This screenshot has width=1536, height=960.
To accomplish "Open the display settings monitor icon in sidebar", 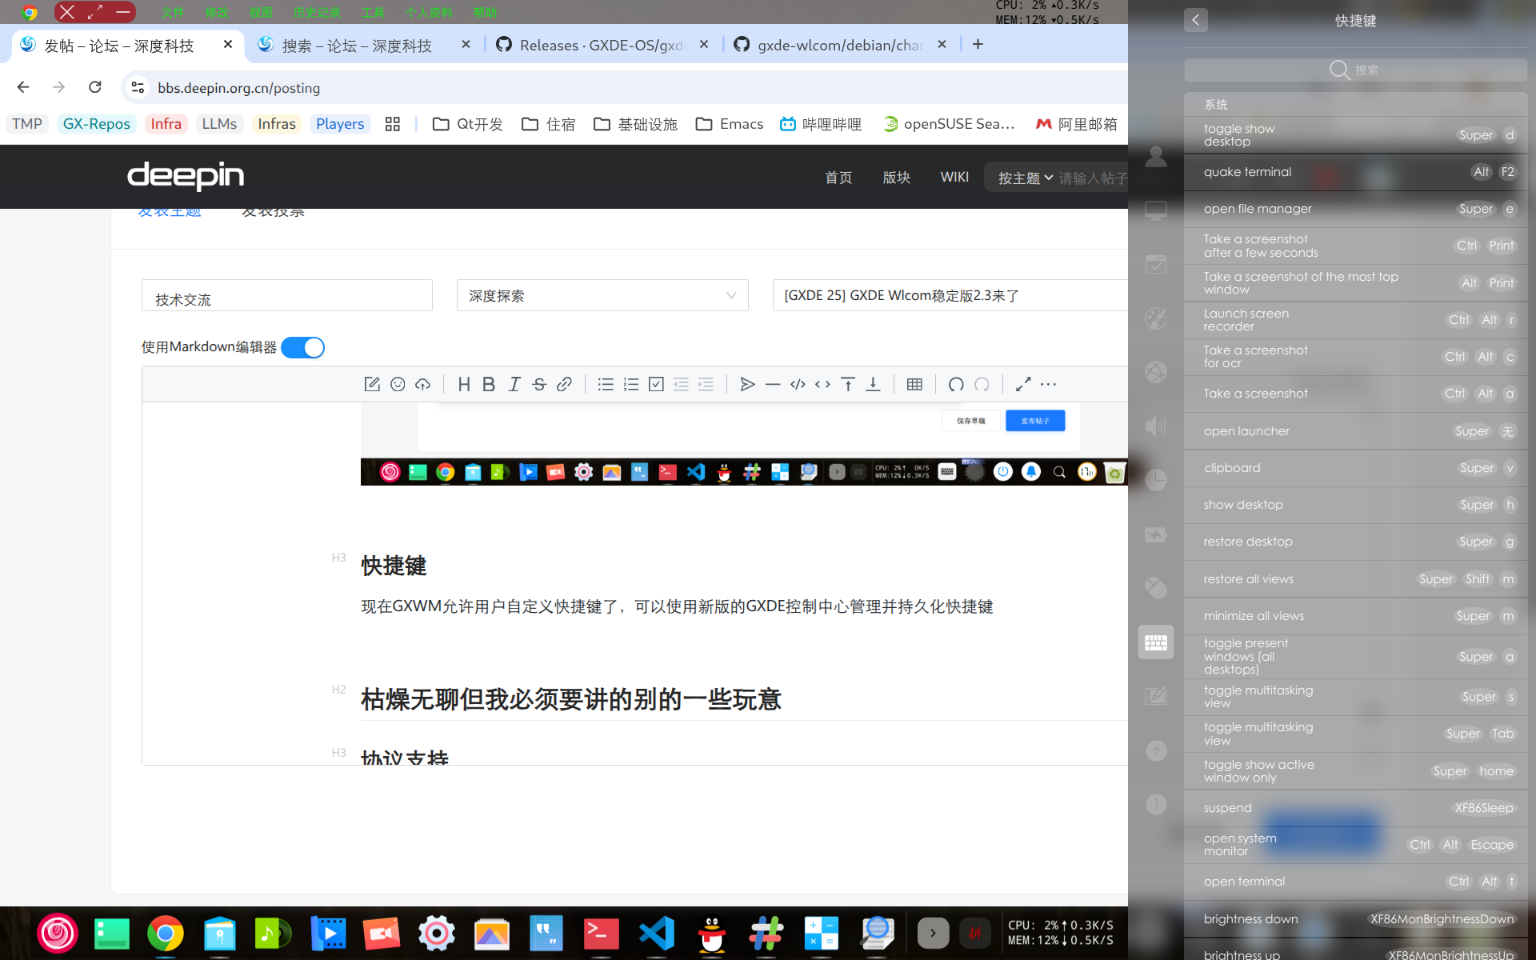I will point(1156,211).
